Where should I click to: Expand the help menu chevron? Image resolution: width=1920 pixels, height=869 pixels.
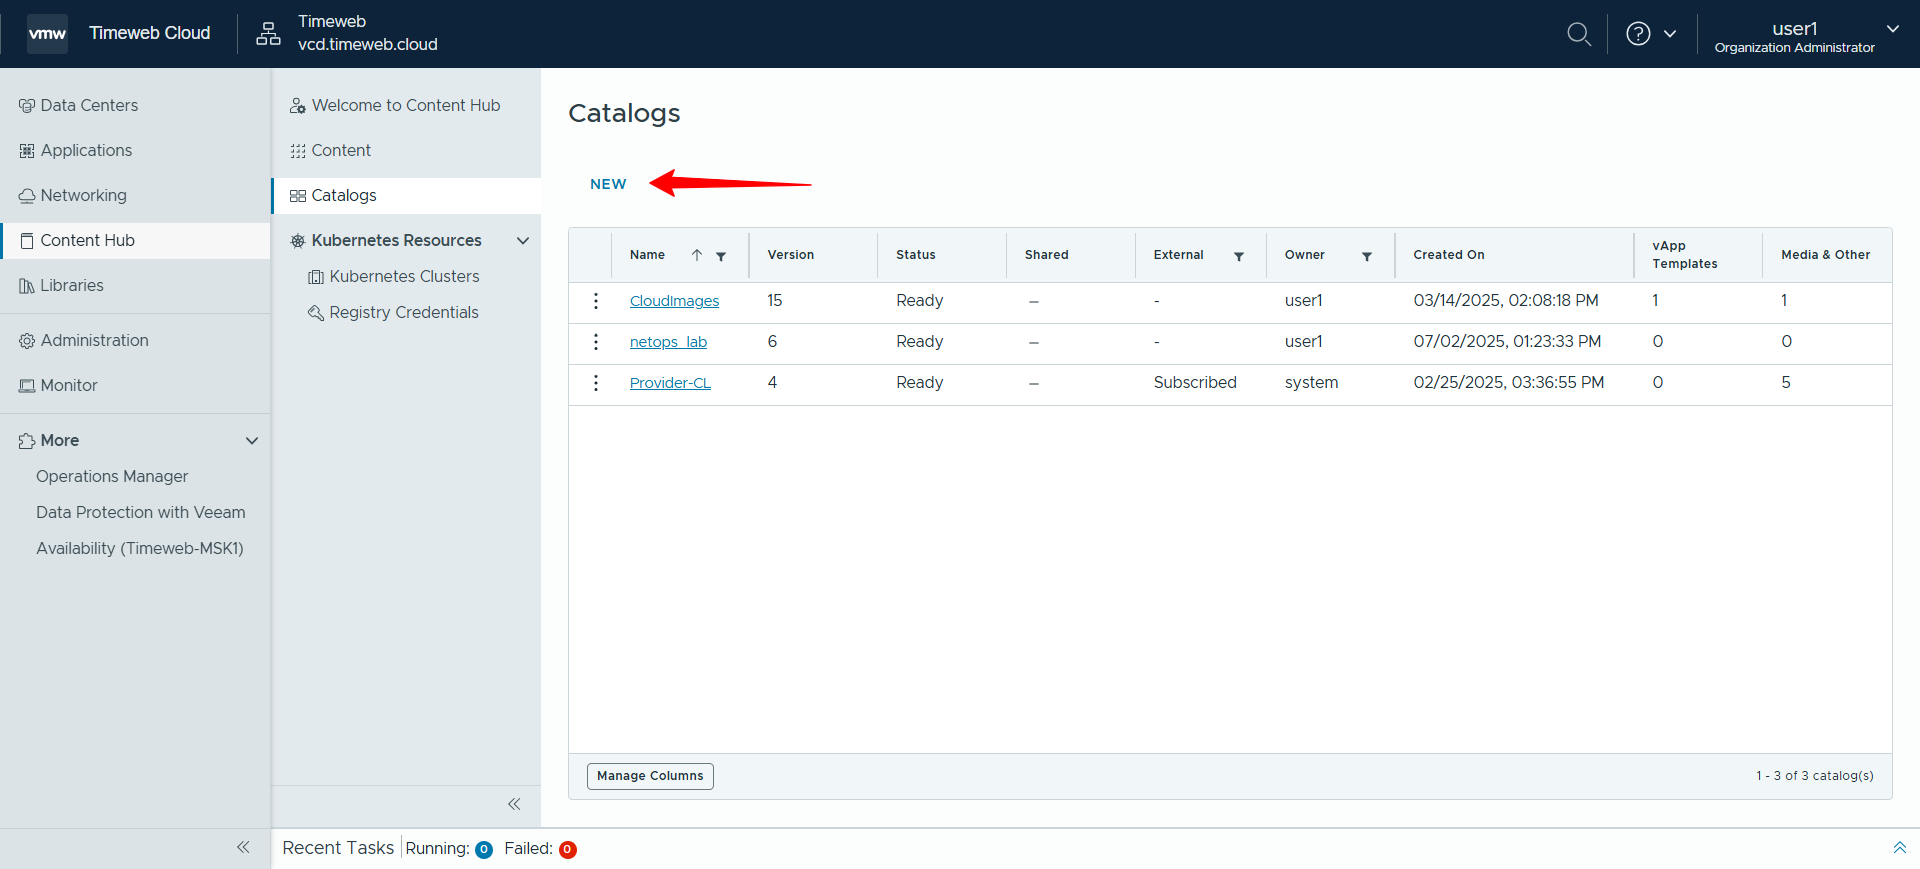pyautogui.click(x=1670, y=34)
